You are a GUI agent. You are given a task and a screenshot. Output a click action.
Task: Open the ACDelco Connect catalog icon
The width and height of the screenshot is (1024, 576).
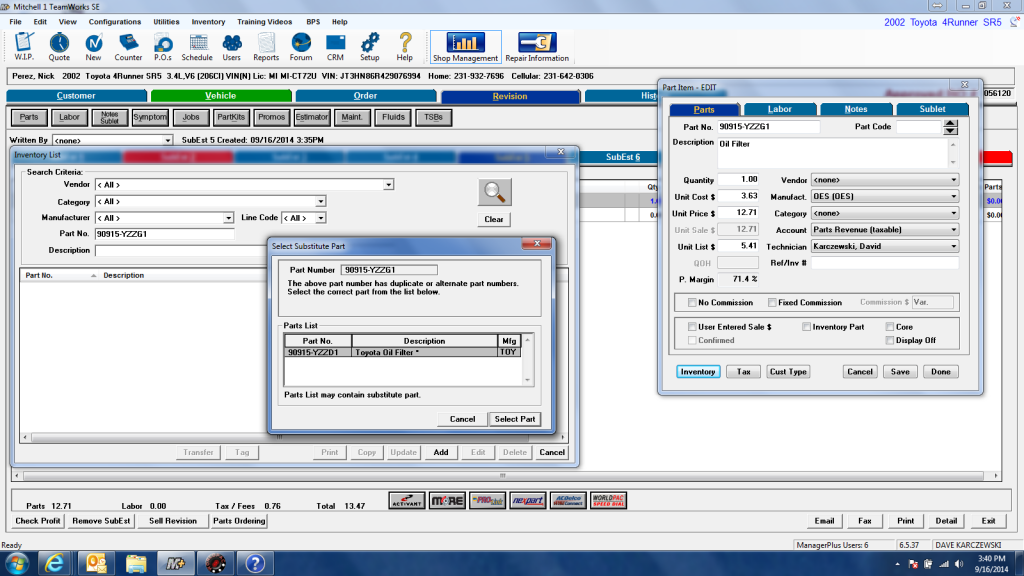568,501
